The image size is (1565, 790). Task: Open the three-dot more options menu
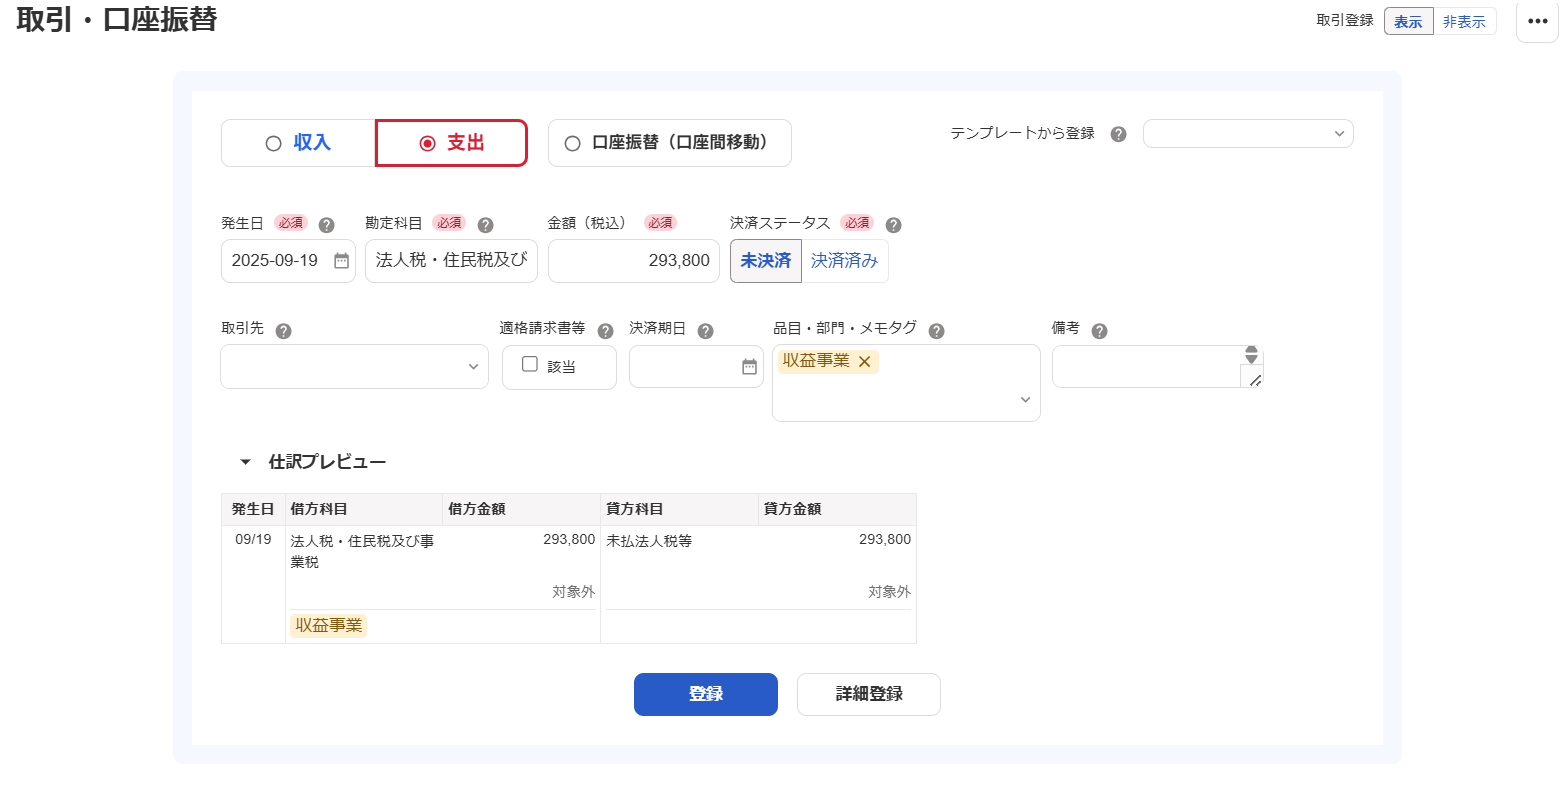[x=1538, y=21]
